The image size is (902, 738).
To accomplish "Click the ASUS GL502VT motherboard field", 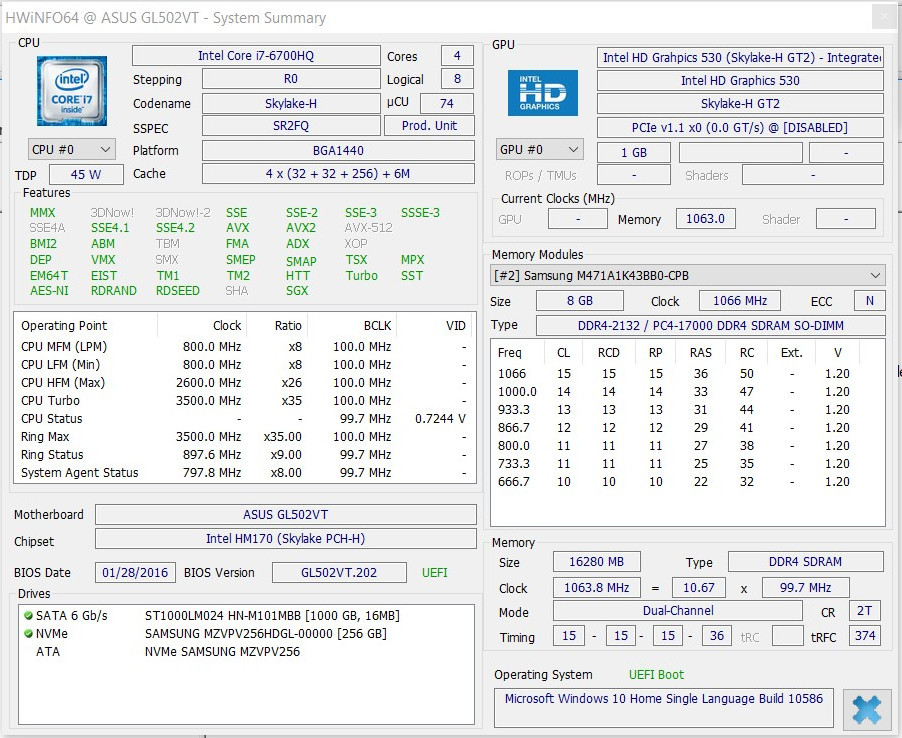I will pyautogui.click(x=285, y=515).
